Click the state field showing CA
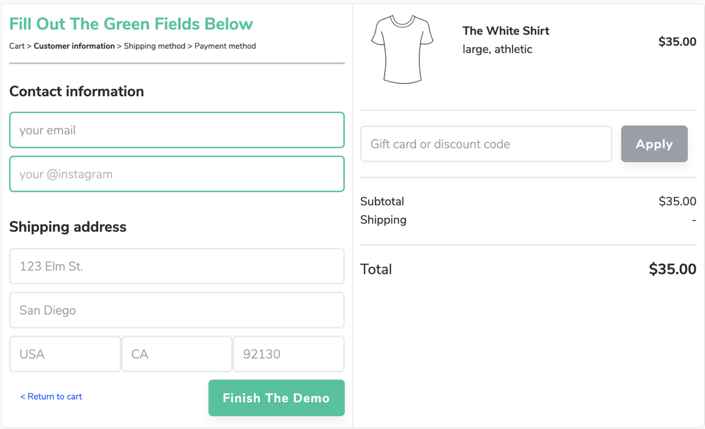705x429 pixels. [x=177, y=354]
